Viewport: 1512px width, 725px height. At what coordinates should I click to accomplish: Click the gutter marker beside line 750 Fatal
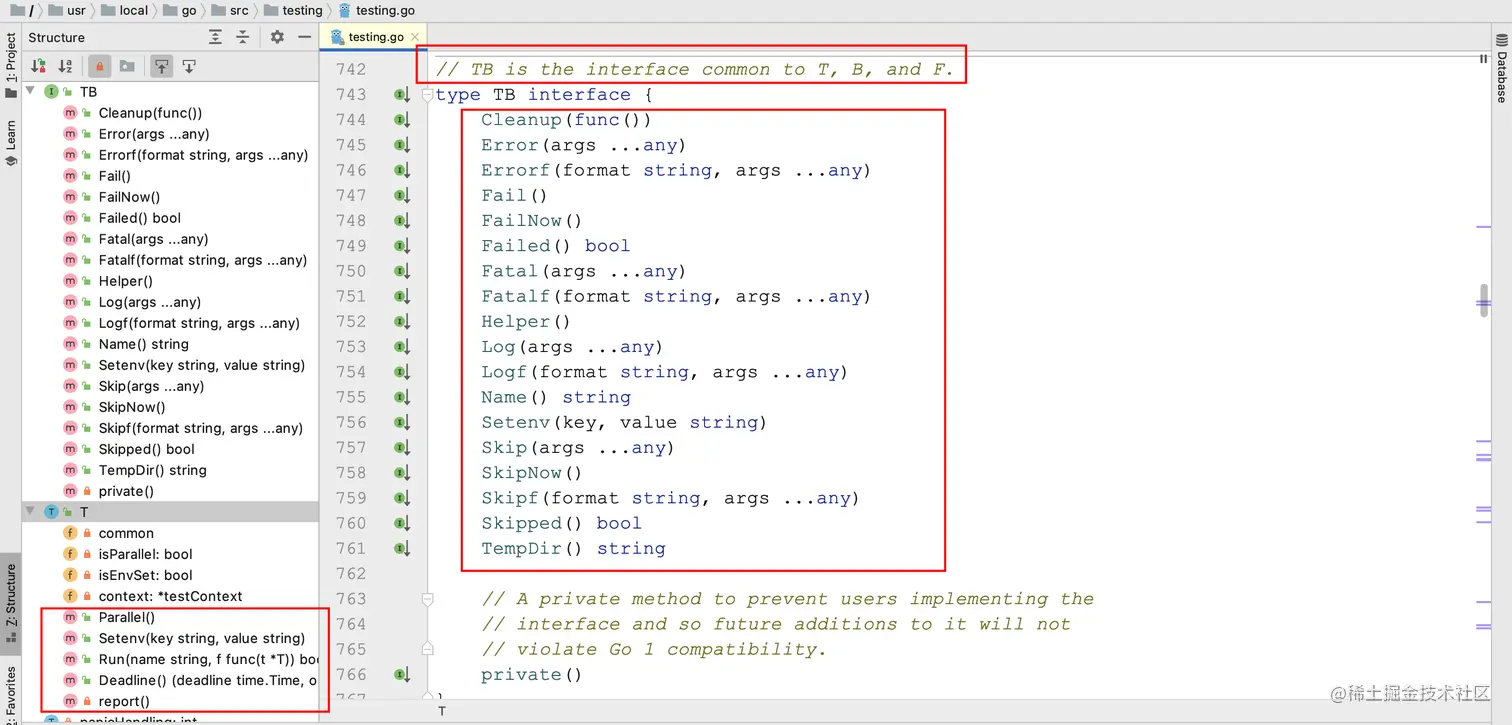pos(402,271)
